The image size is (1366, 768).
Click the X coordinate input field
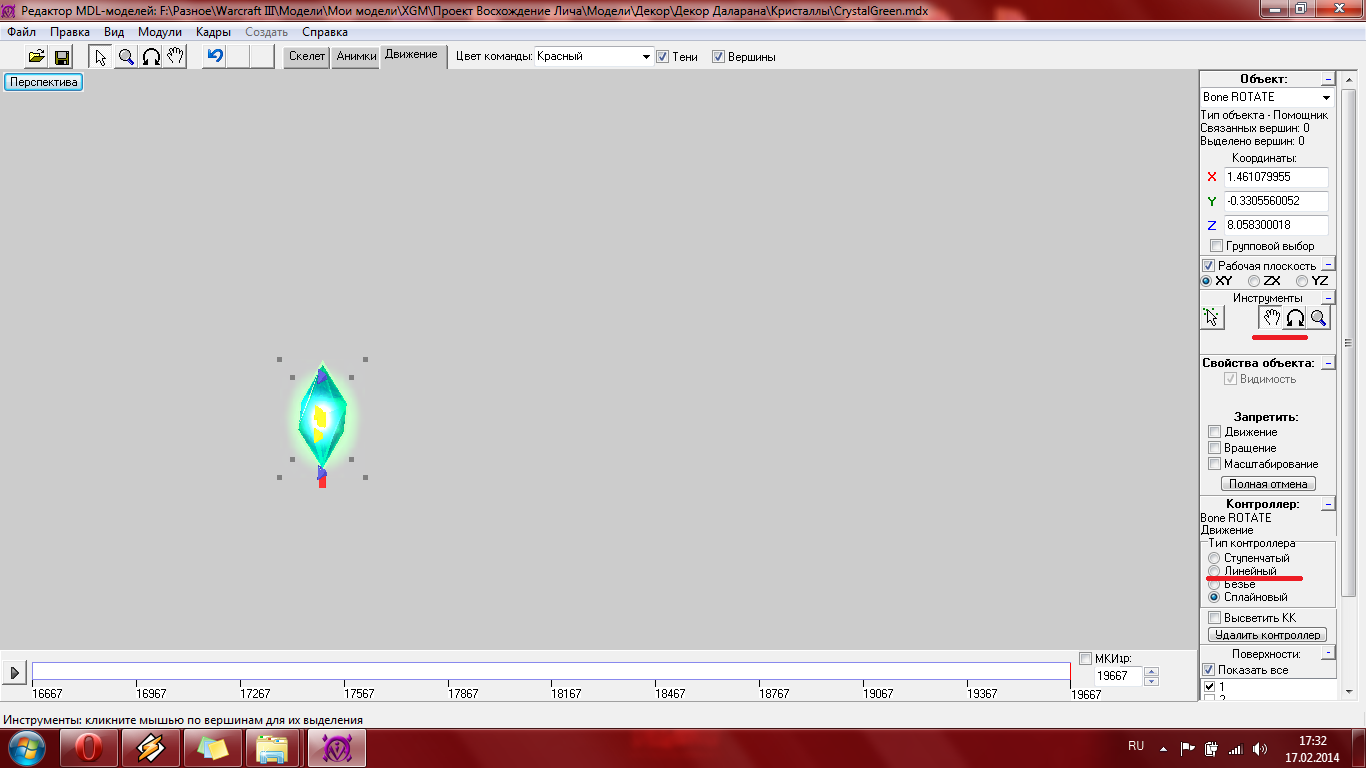1276,177
